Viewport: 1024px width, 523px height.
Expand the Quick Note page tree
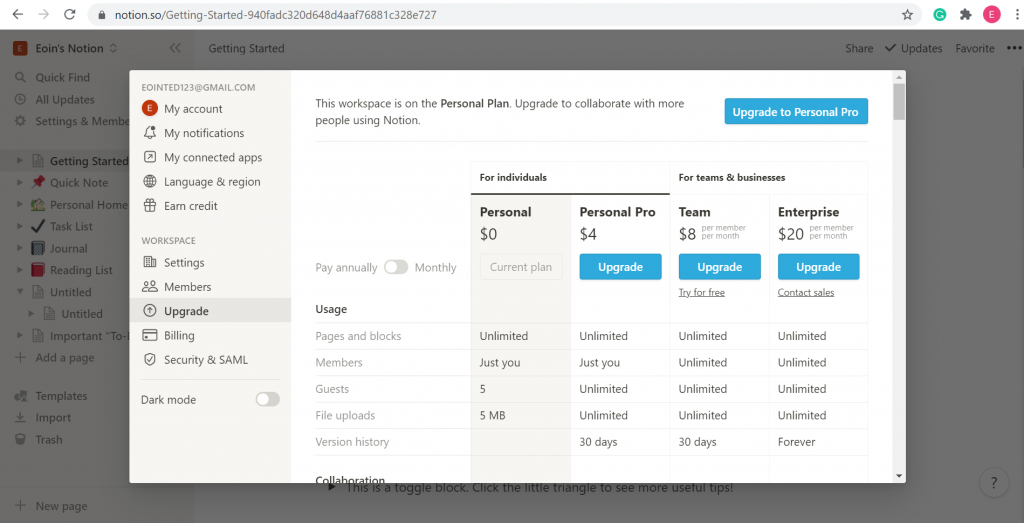(20, 182)
